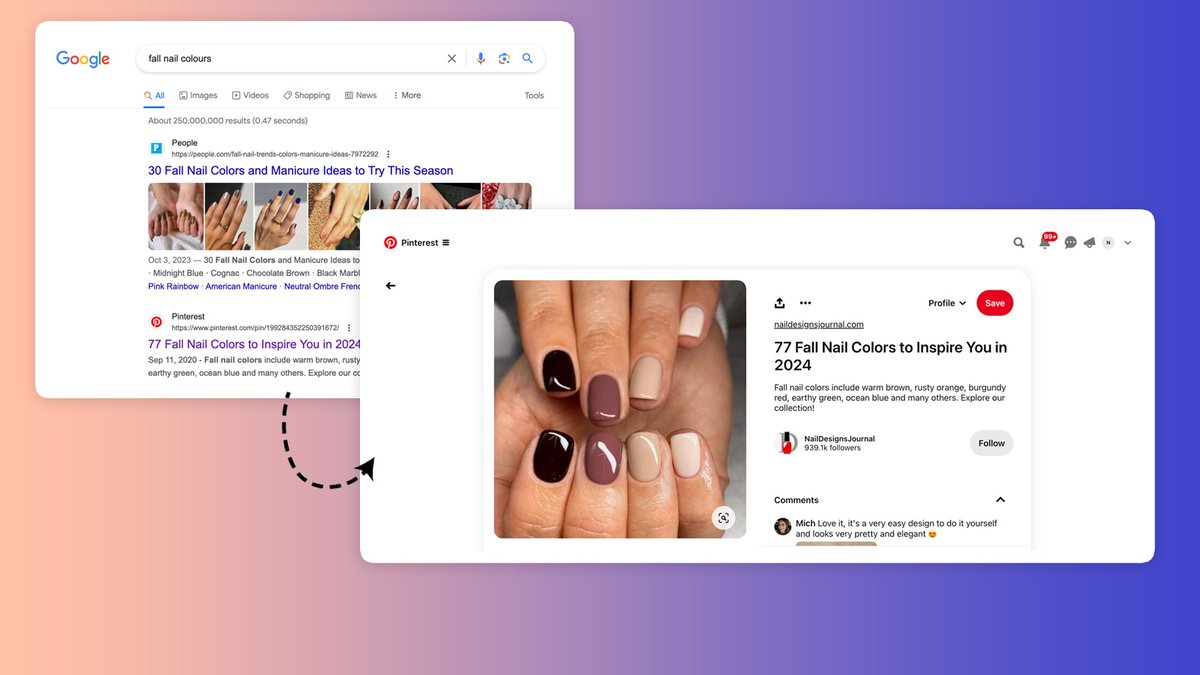Click the Pink Rainbow sitelink
Screen dimensions: 1200x675
tap(173, 287)
